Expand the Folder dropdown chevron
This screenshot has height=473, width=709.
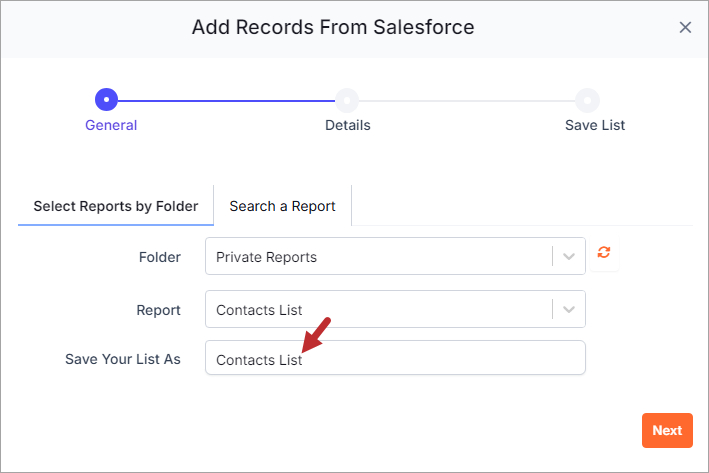(x=569, y=256)
